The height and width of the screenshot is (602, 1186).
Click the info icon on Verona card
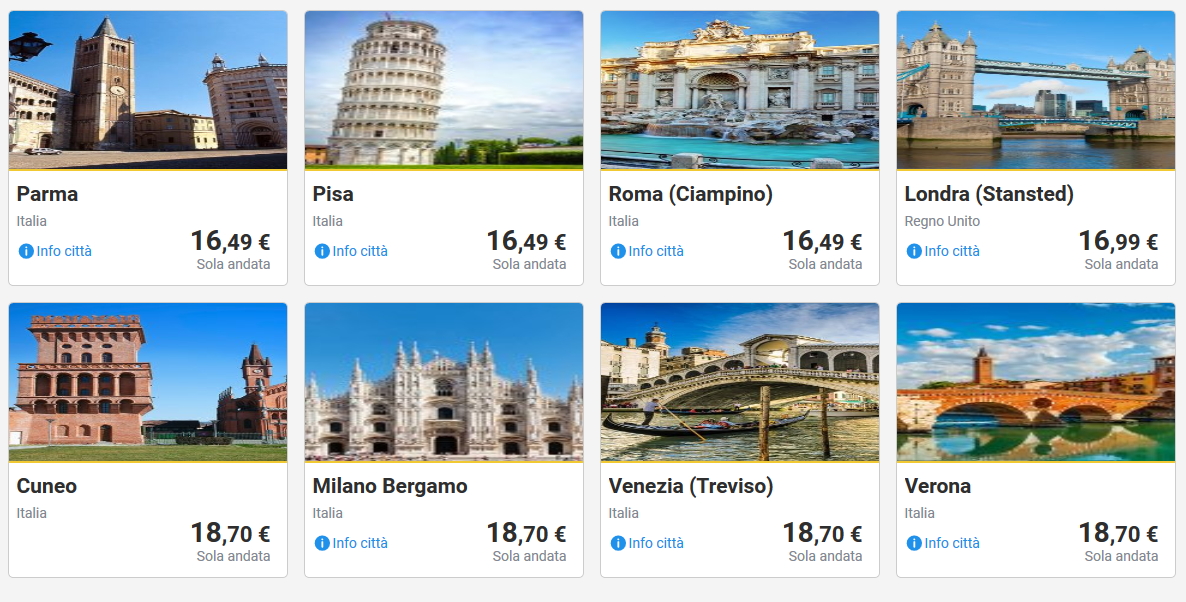(x=914, y=543)
